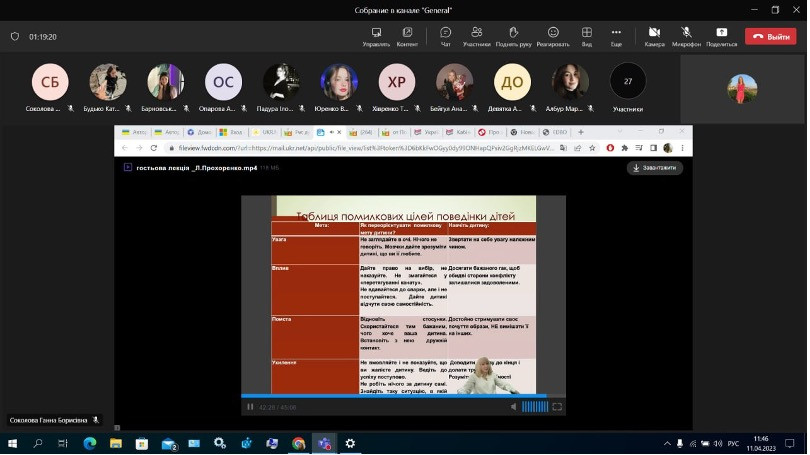
Task: Unmute the Микрофон (Microphone)
Action: click(x=686, y=33)
